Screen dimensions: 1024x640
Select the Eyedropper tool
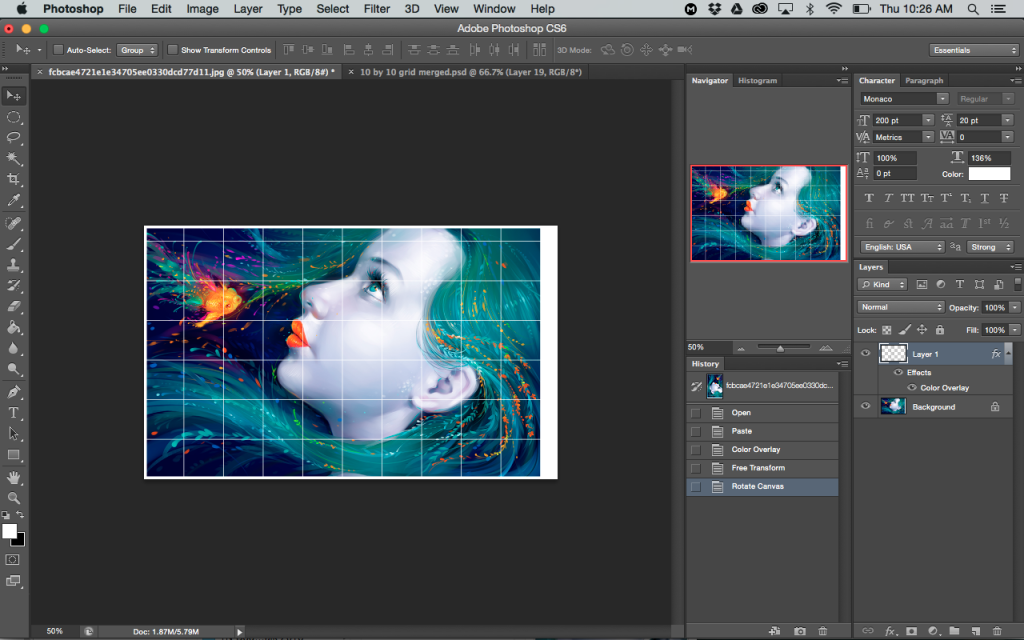(13, 200)
